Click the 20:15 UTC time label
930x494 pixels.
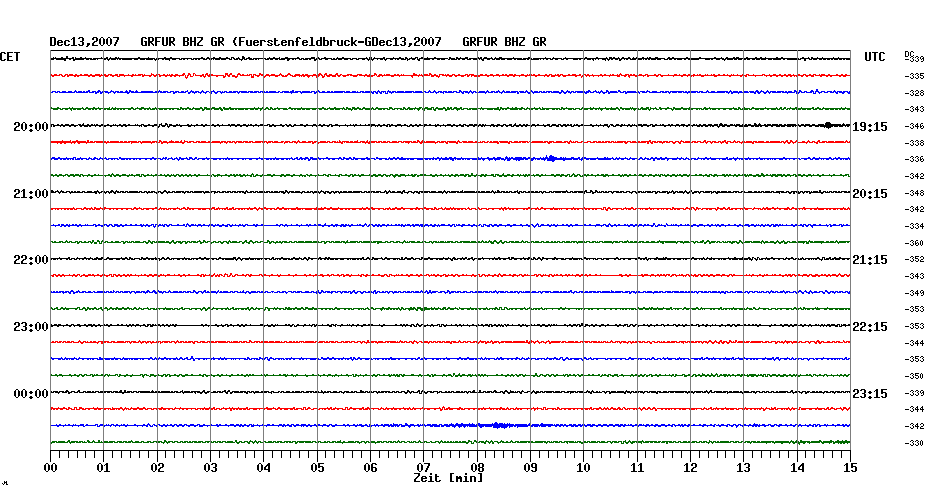[870, 194]
